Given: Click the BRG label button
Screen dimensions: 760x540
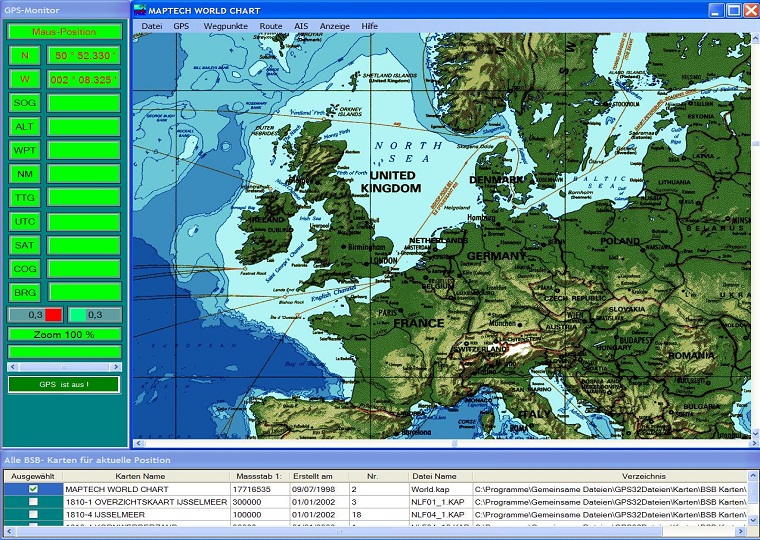Looking at the screenshot, I should coord(25,293).
